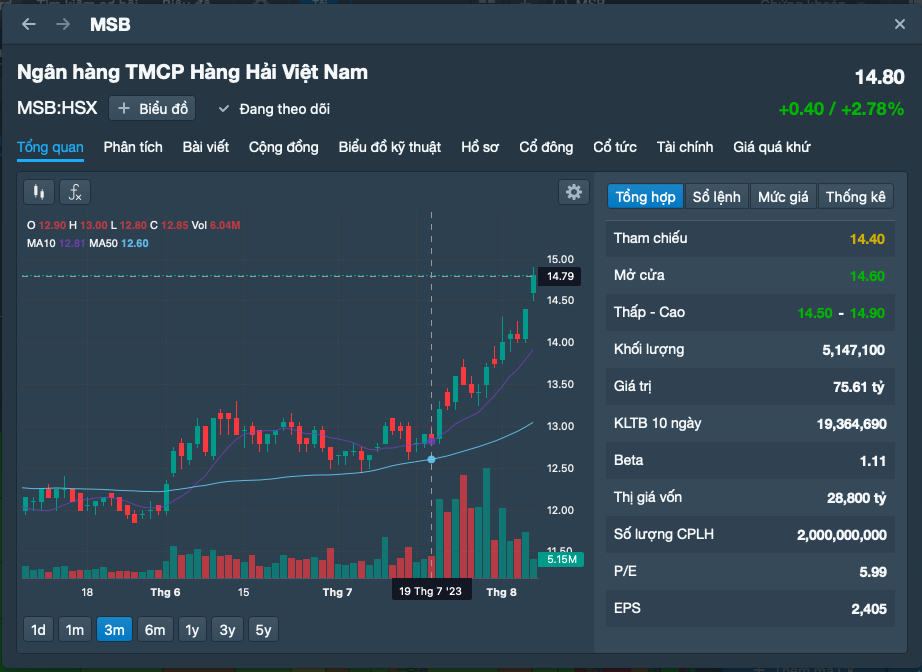Switch to the Phân tích tab

(x=133, y=147)
